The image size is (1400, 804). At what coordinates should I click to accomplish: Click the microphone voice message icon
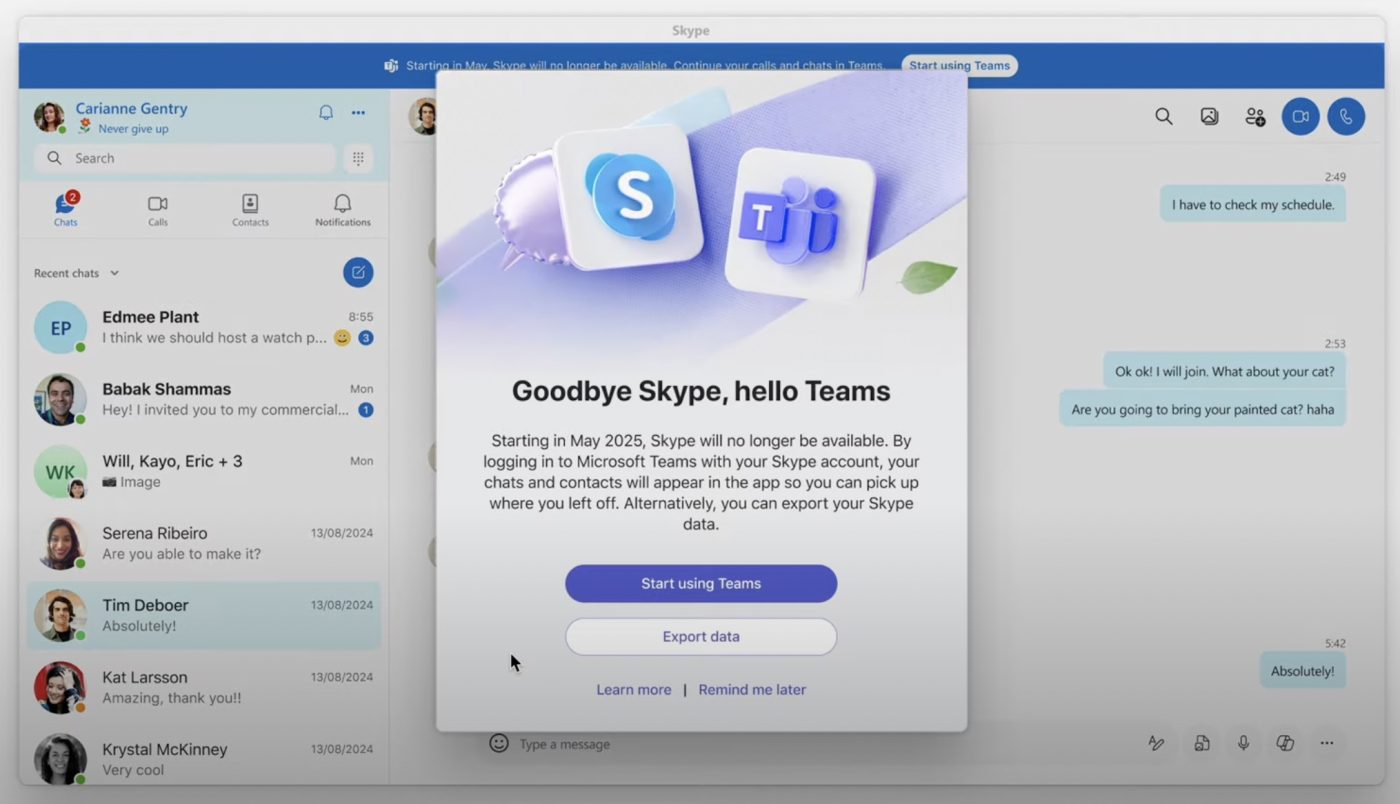click(x=1243, y=743)
